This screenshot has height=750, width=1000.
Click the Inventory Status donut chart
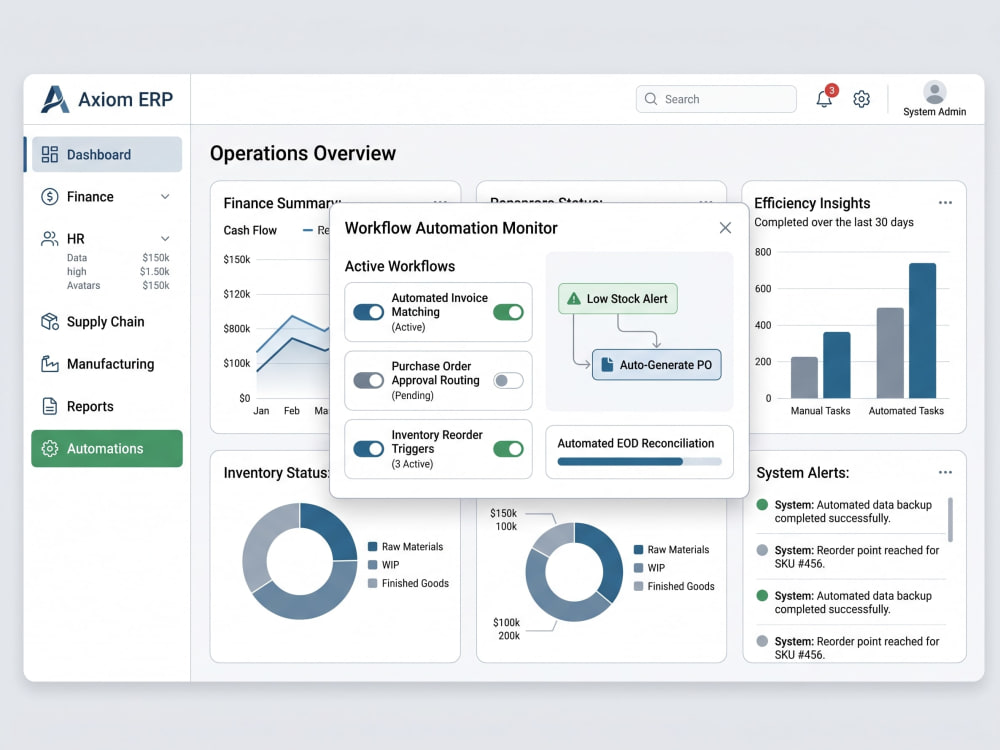(300, 561)
